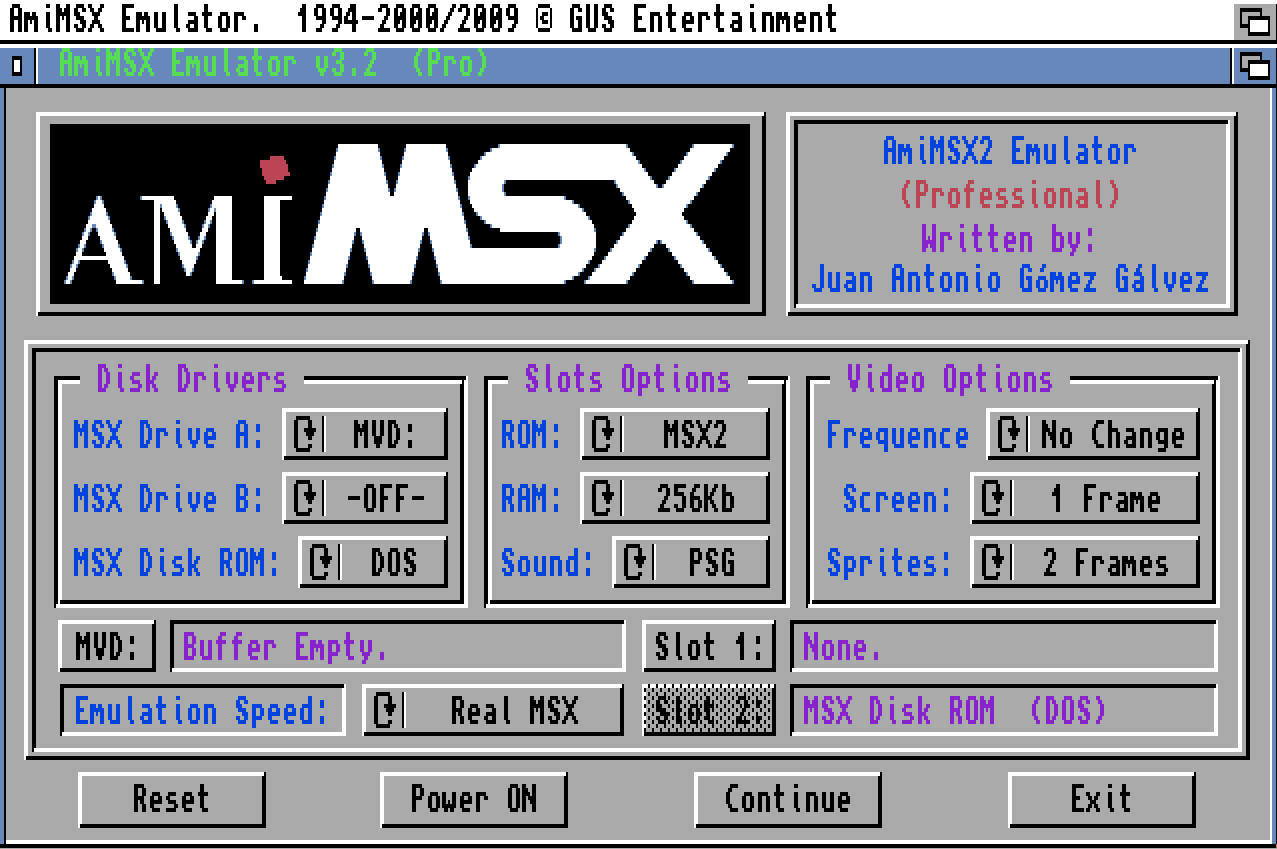The width and height of the screenshot is (1277, 849).
Task: Cycle the MSX Drive A gadget showing MVD:
Action: click(365, 435)
